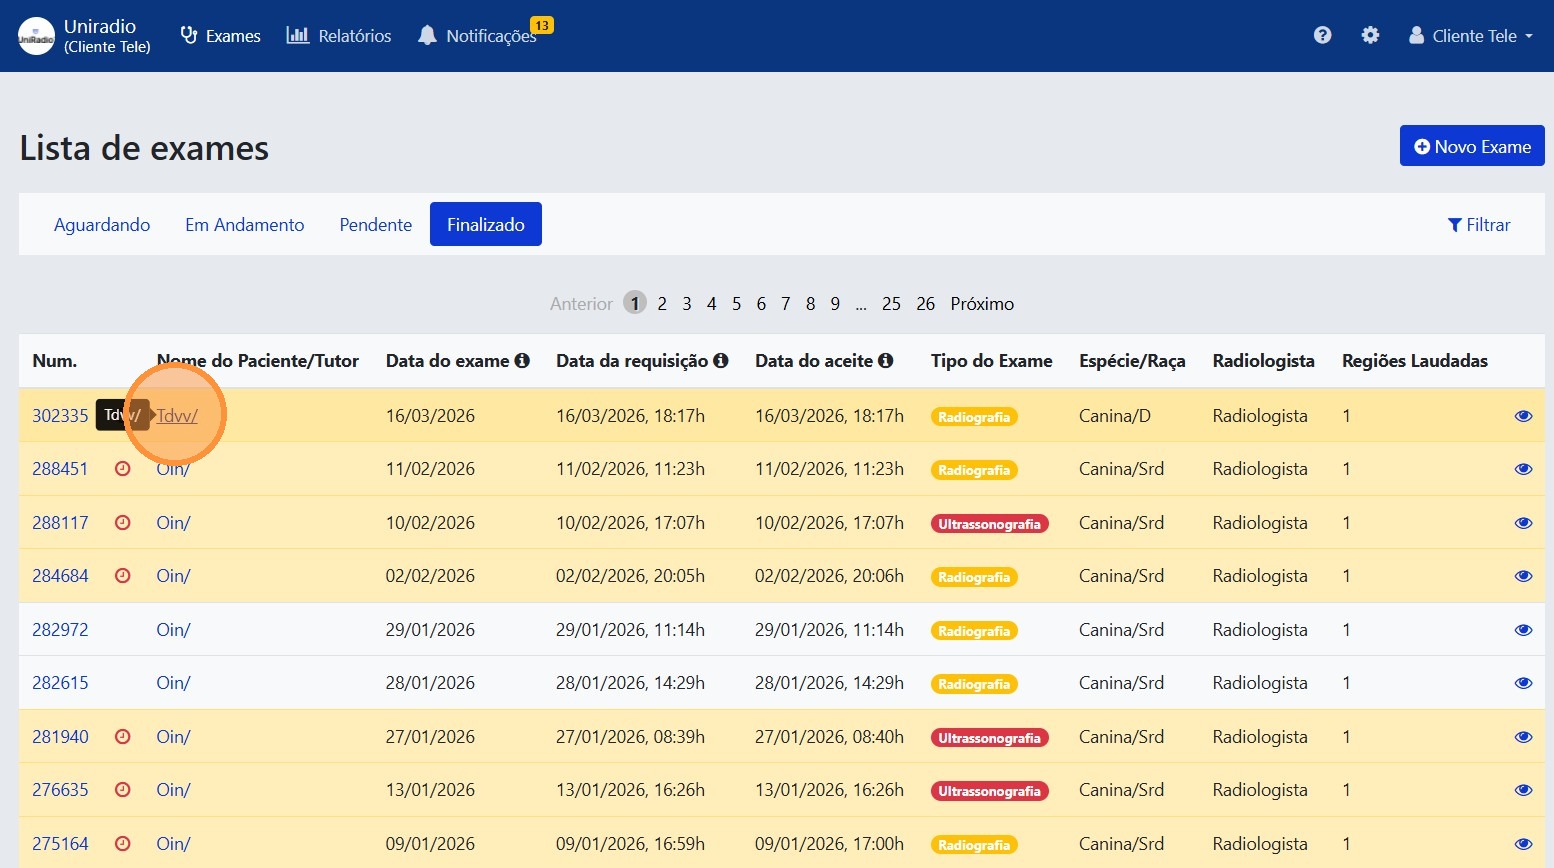Image resolution: width=1554 pixels, height=868 pixels.
Task: View exam 302335 via eye icon
Action: click(x=1523, y=416)
